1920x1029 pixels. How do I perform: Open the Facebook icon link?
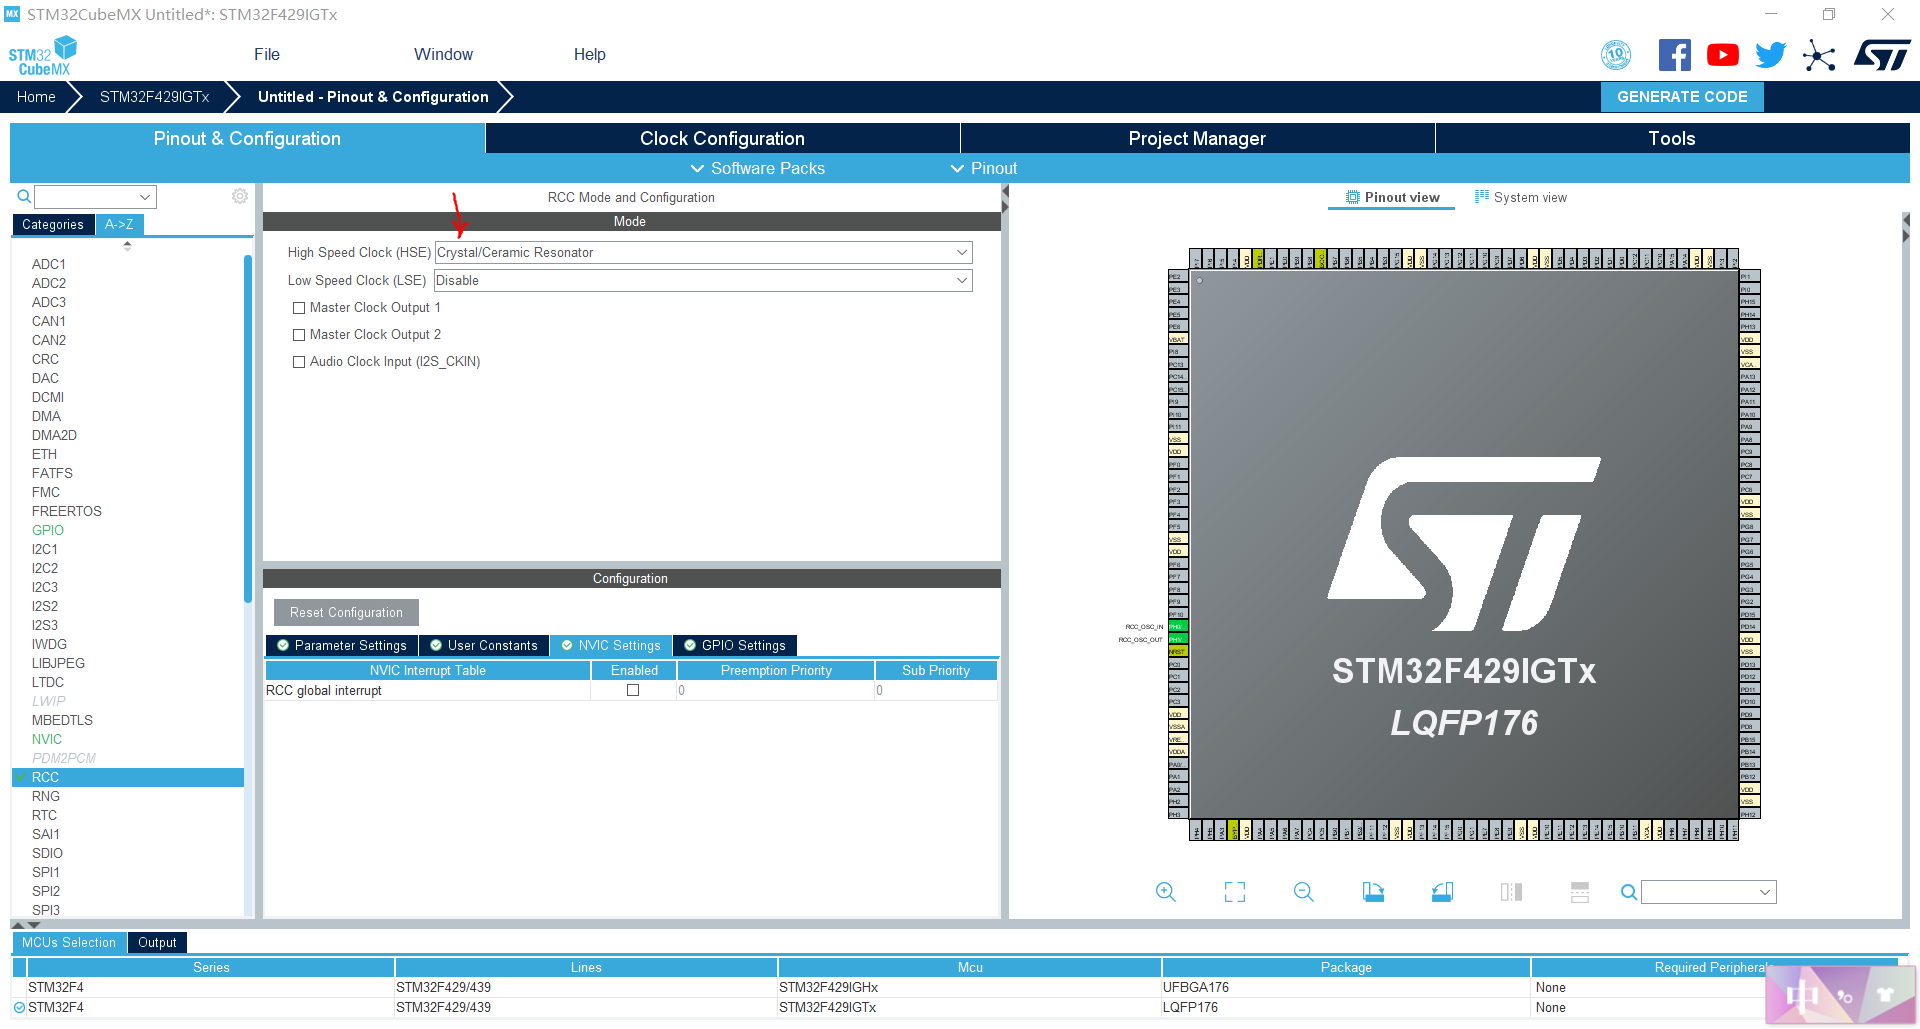[x=1675, y=55]
